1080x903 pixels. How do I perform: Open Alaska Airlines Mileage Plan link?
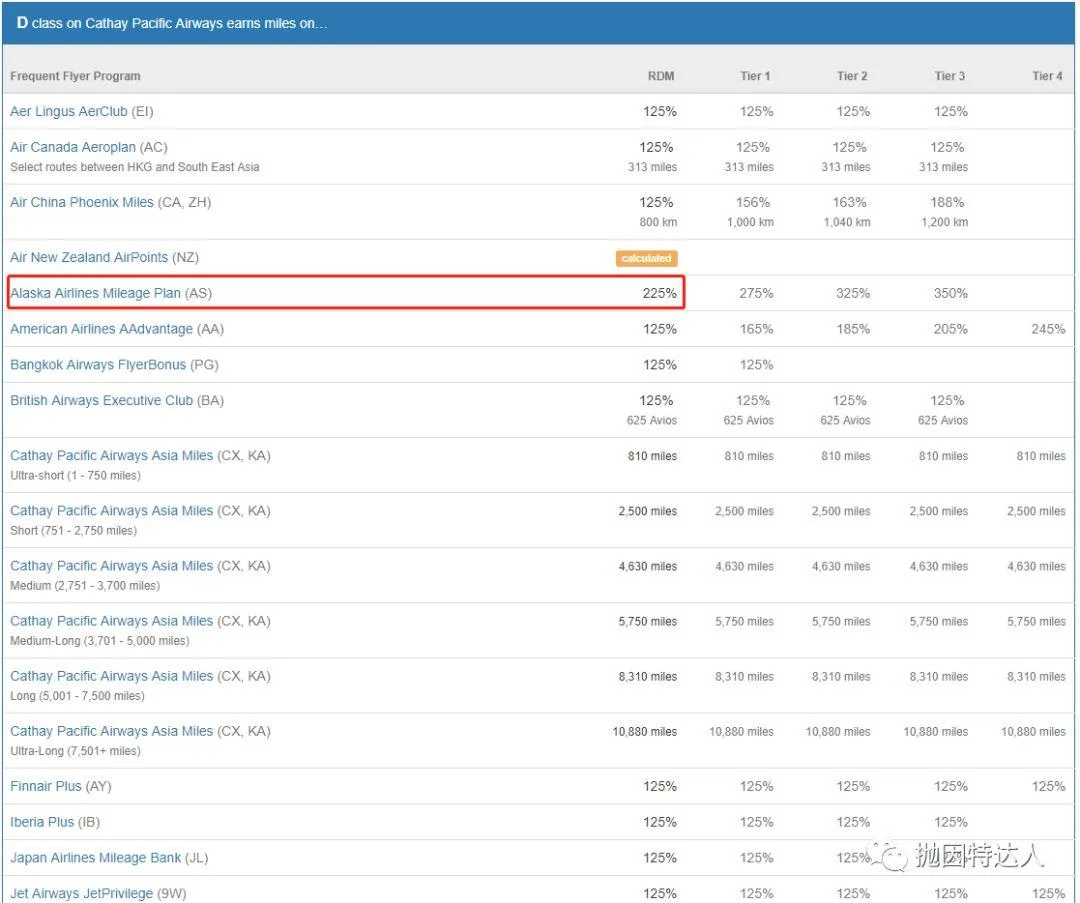click(x=95, y=293)
